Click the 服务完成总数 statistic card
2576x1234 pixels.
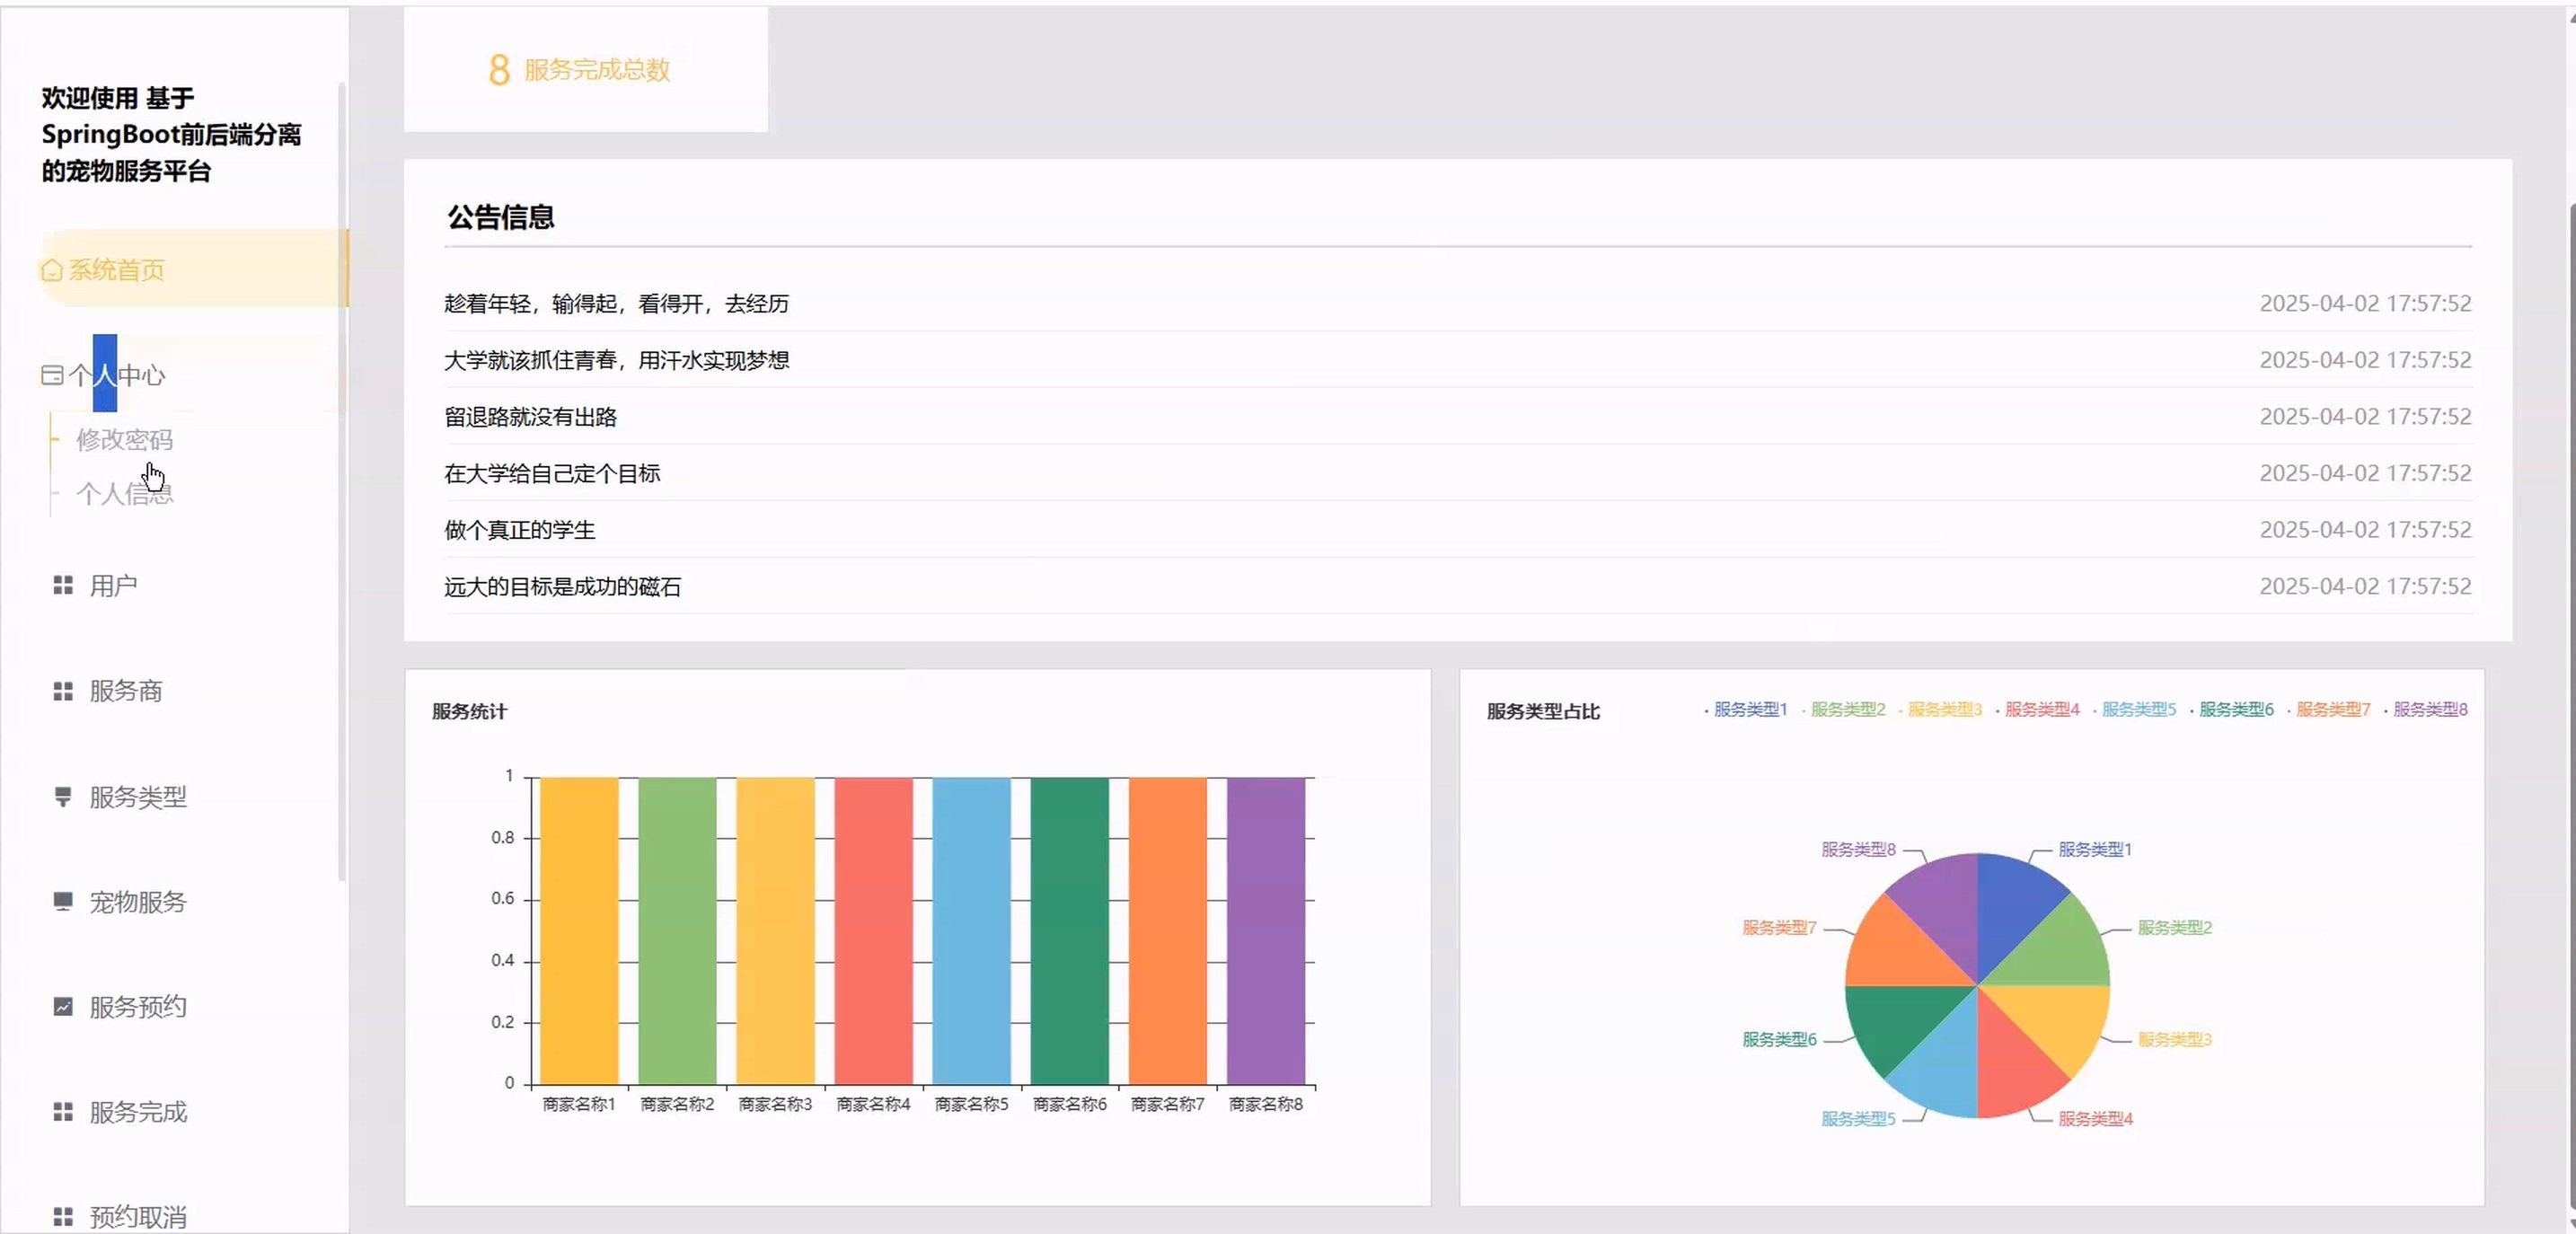coord(585,69)
